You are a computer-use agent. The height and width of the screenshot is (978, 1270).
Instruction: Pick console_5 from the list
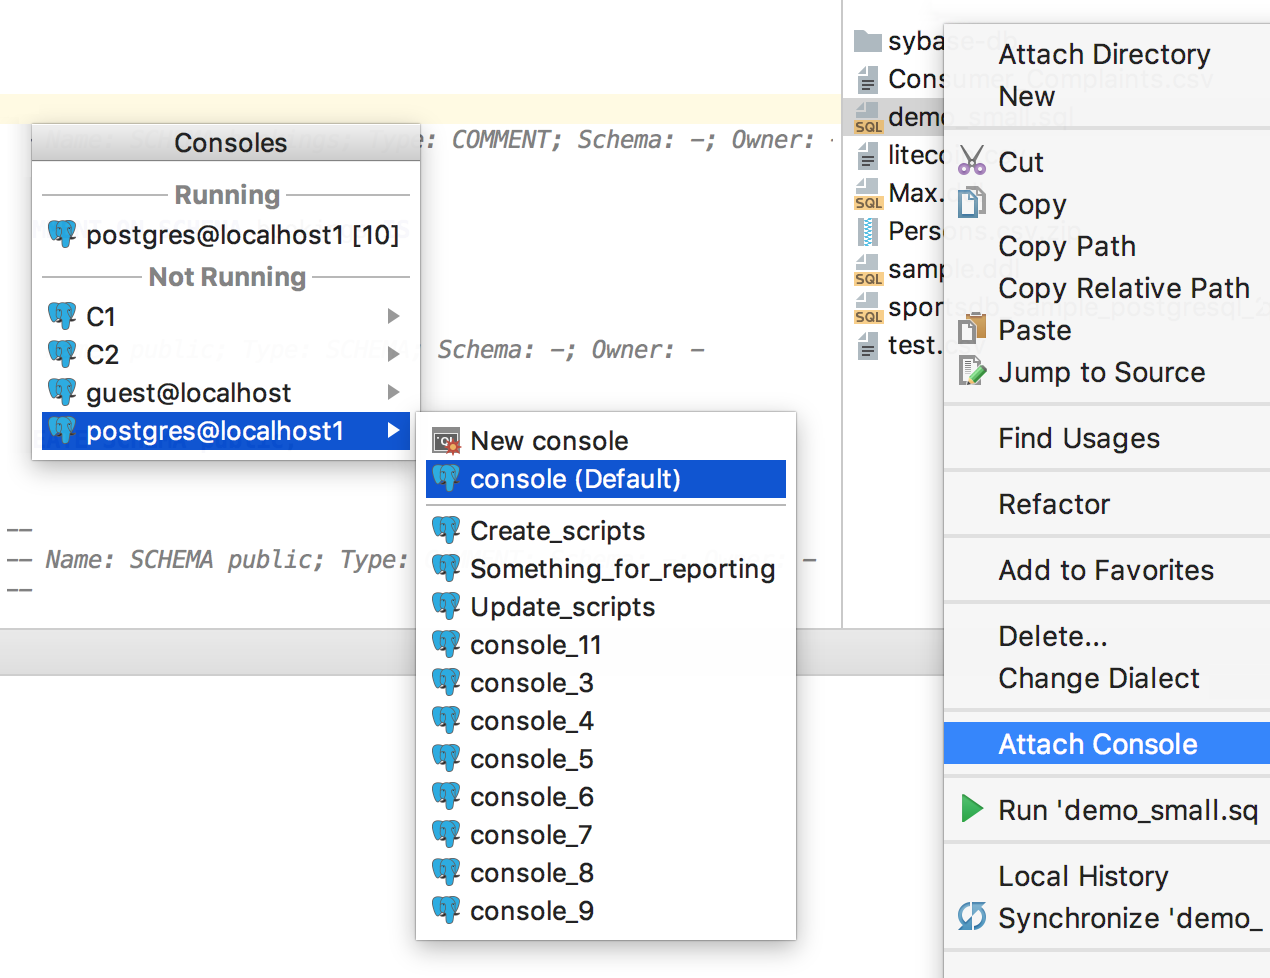click(x=606, y=759)
